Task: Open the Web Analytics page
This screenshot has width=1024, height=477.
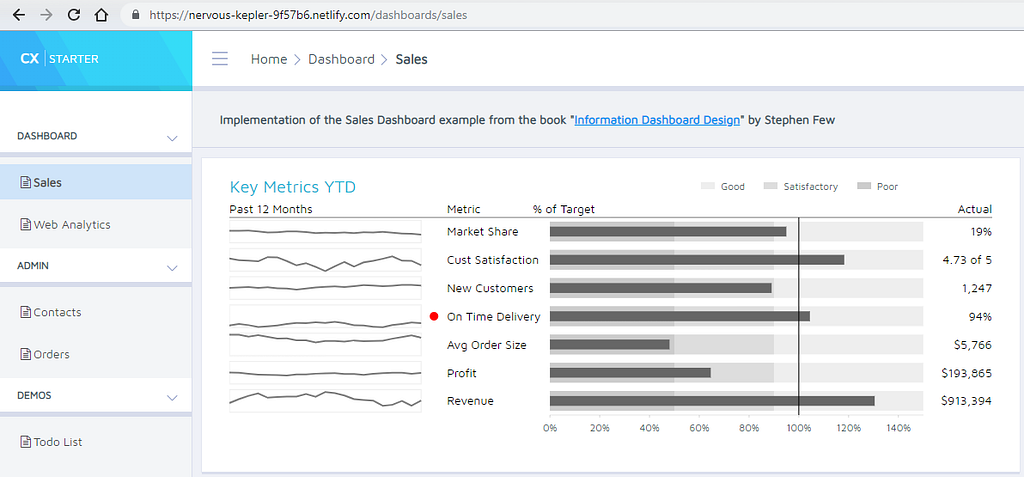Action: pos(65,225)
